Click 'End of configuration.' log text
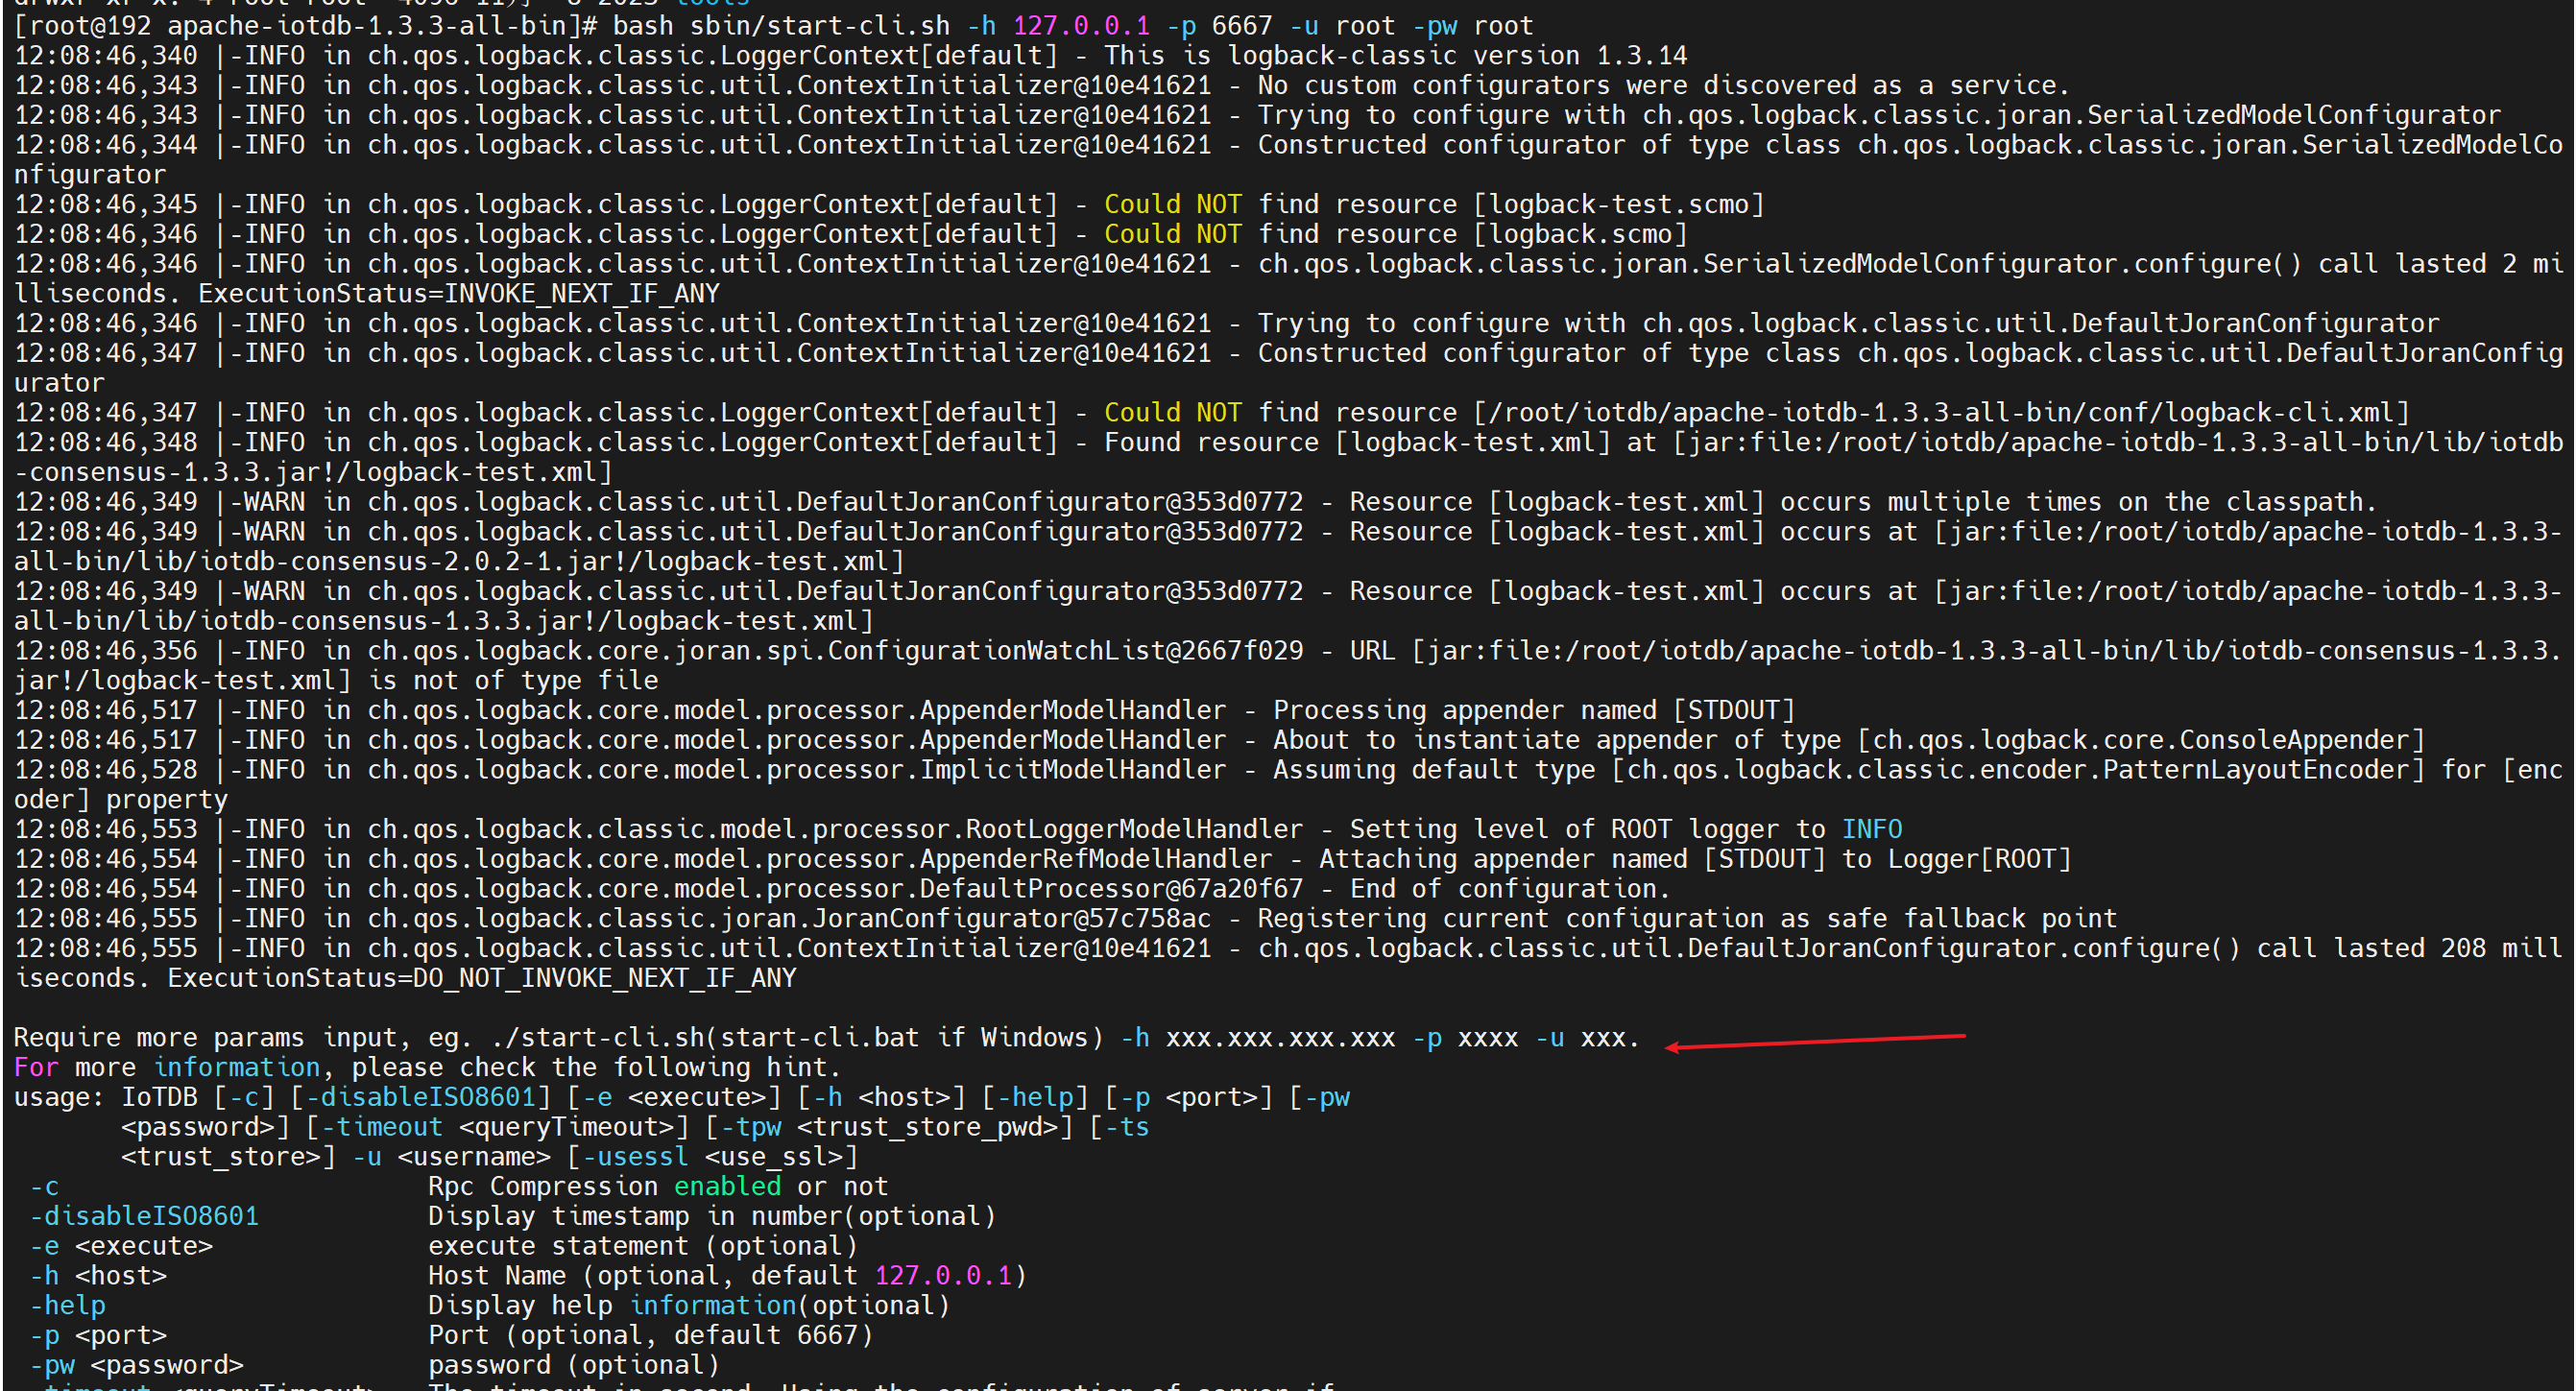2576x1391 pixels. coord(1510,889)
